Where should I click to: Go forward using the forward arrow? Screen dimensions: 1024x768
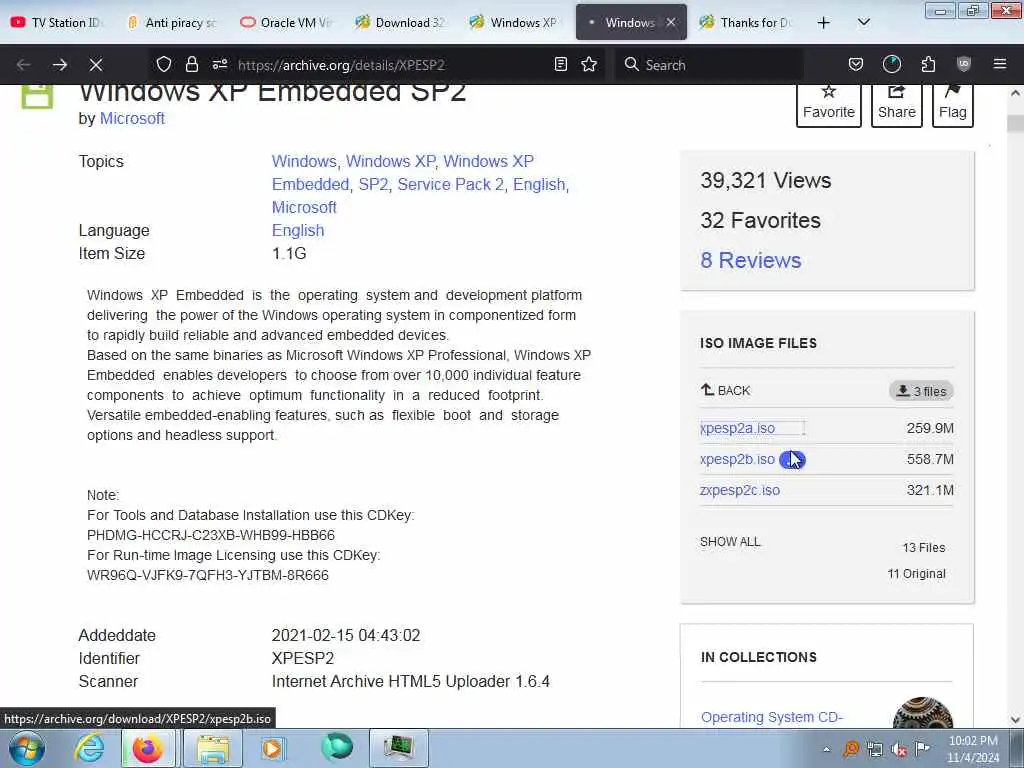click(x=60, y=65)
